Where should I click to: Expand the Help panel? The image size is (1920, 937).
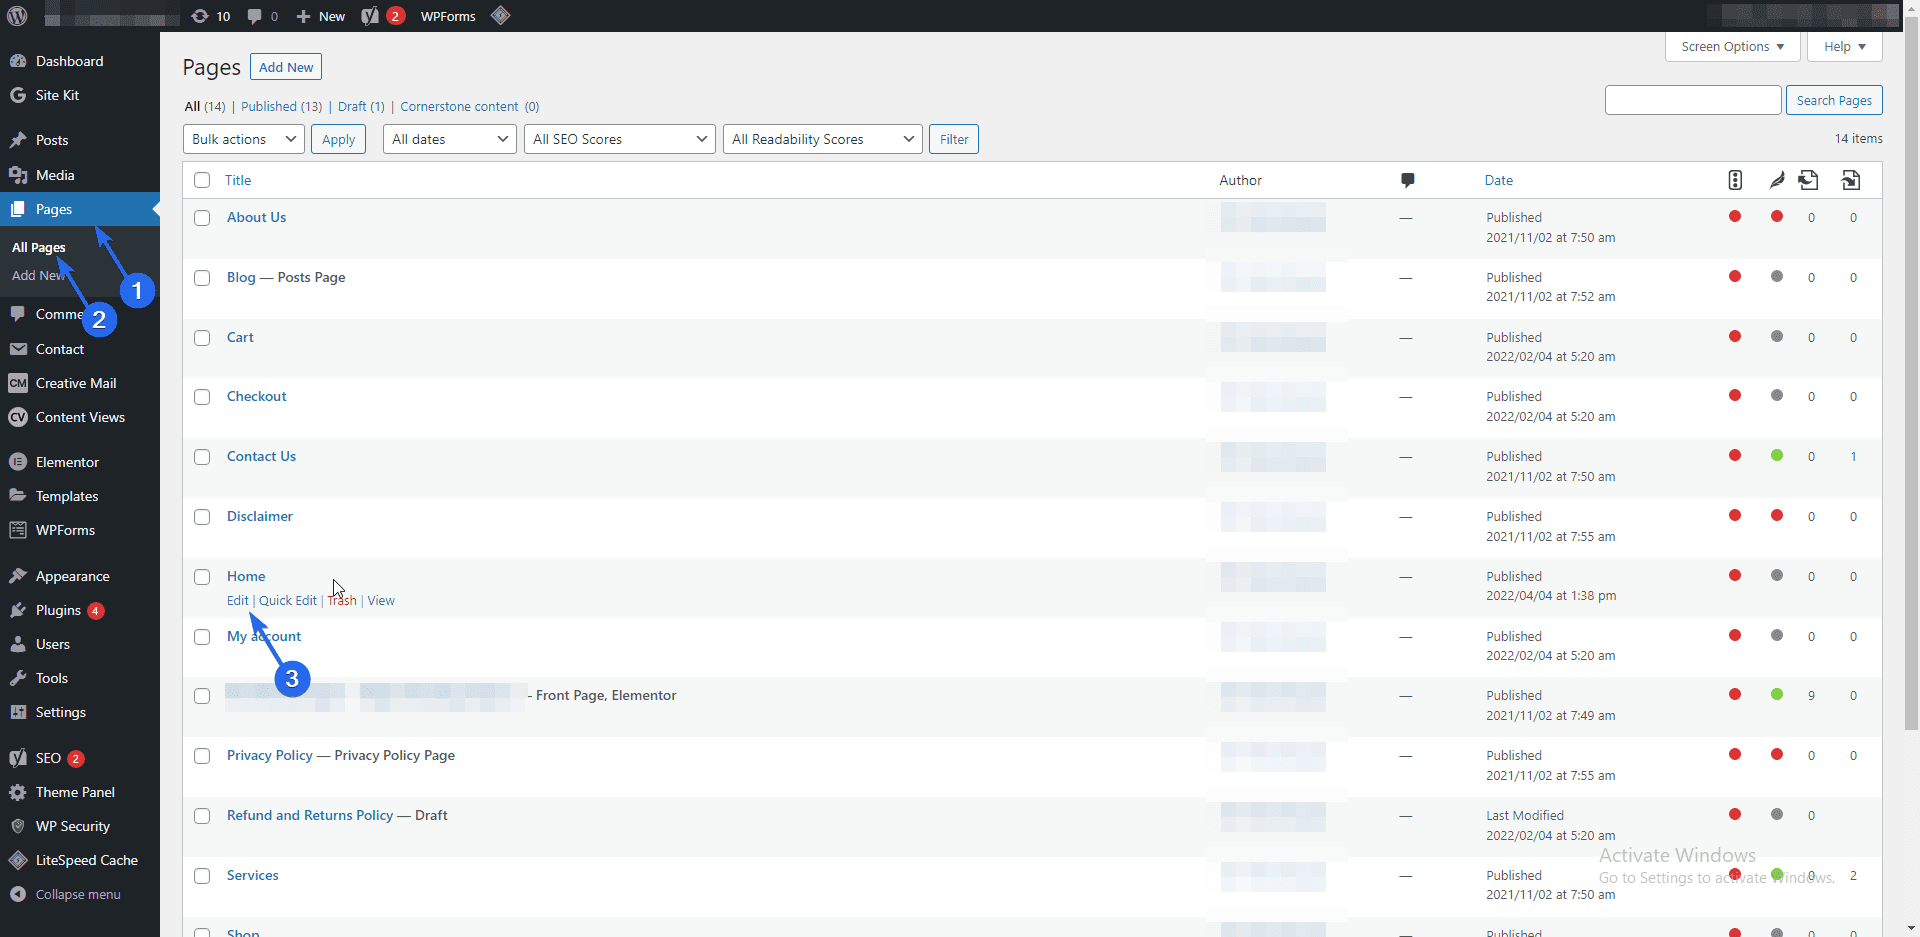[1845, 46]
